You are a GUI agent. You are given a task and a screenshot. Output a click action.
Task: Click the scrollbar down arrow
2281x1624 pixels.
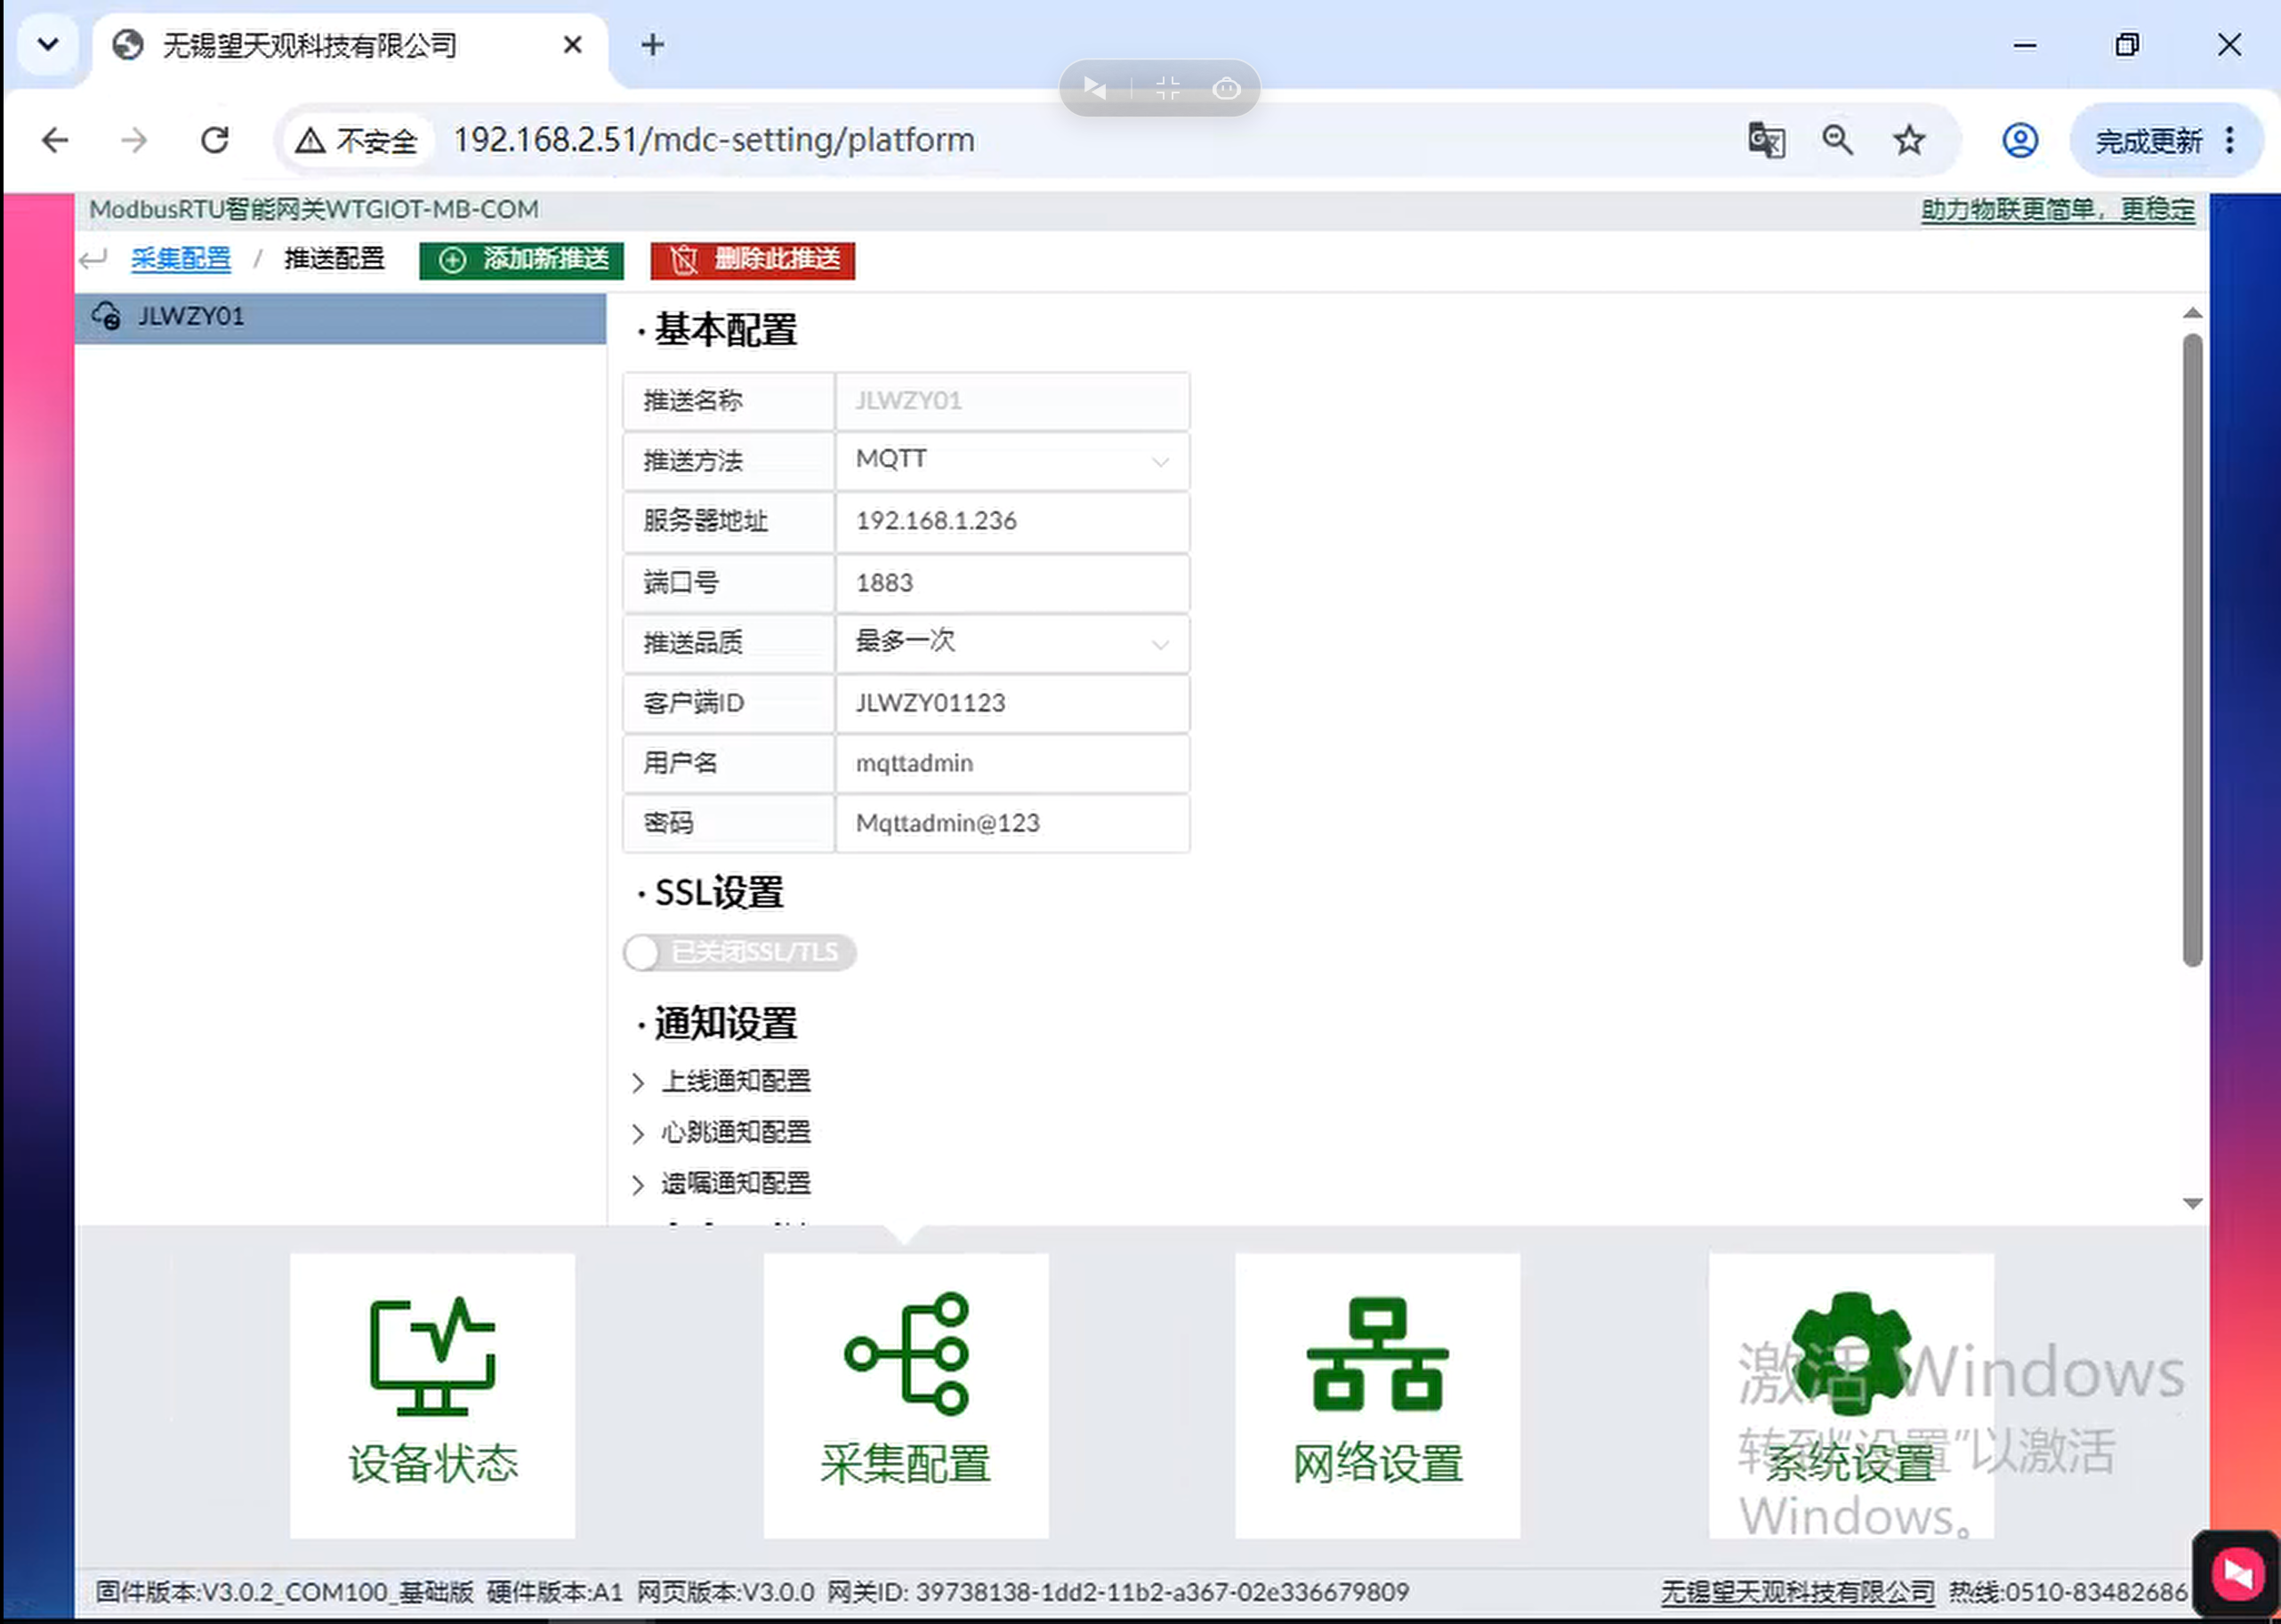2192,1203
